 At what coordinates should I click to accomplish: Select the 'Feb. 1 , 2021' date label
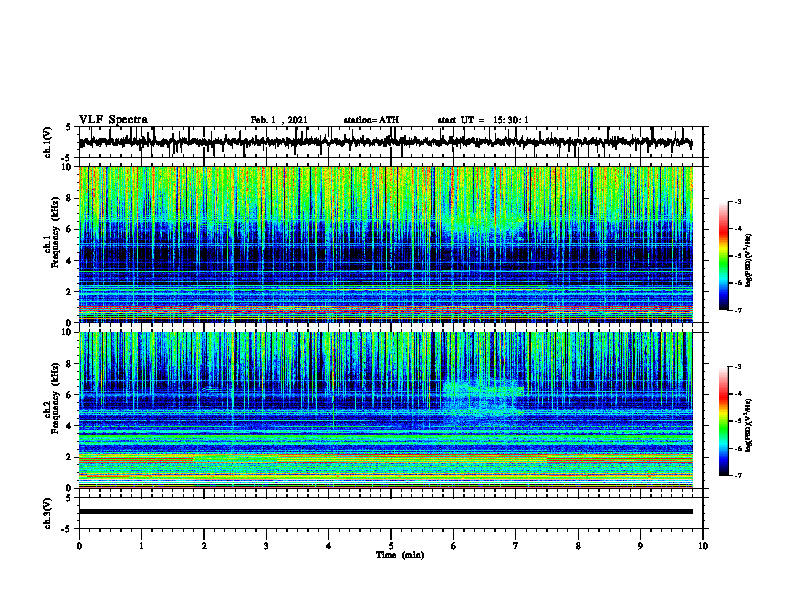click(x=279, y=120)
